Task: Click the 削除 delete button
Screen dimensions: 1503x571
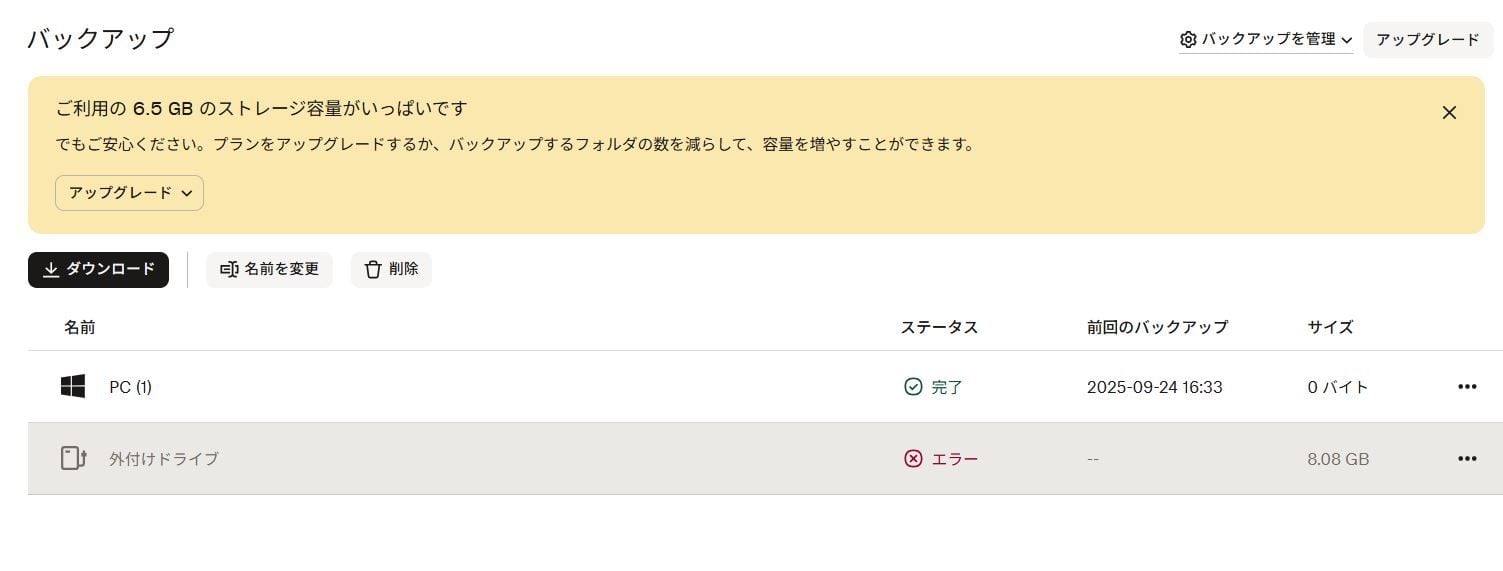Action: pyautogui.click(x=391, y=270)
